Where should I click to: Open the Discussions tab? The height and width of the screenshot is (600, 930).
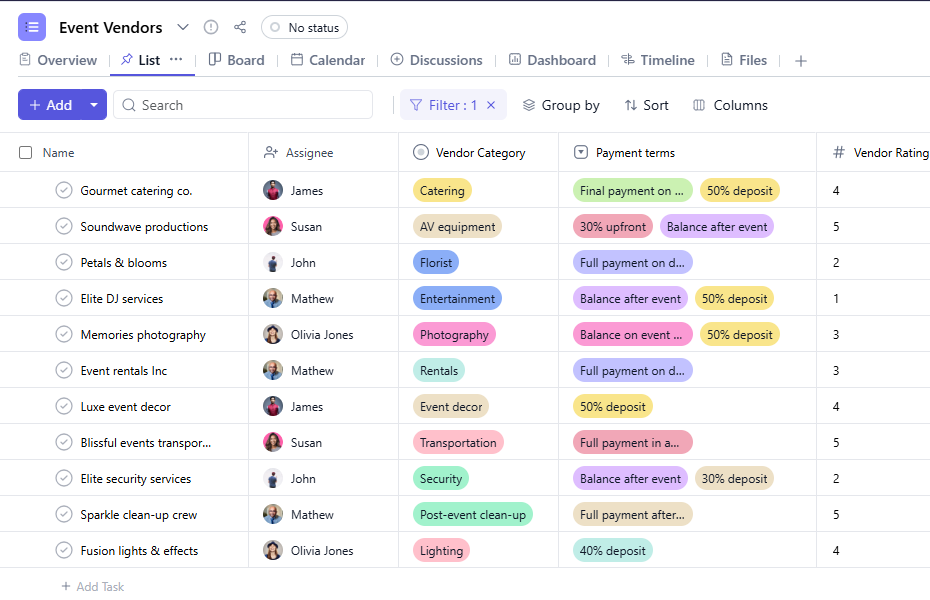[x=437, y=60]
